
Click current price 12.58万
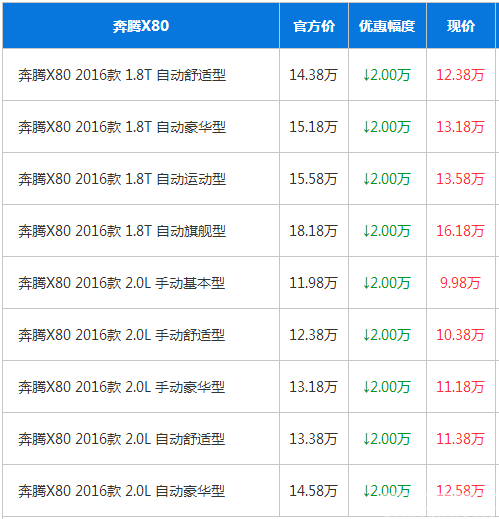(x=460, y=491)
